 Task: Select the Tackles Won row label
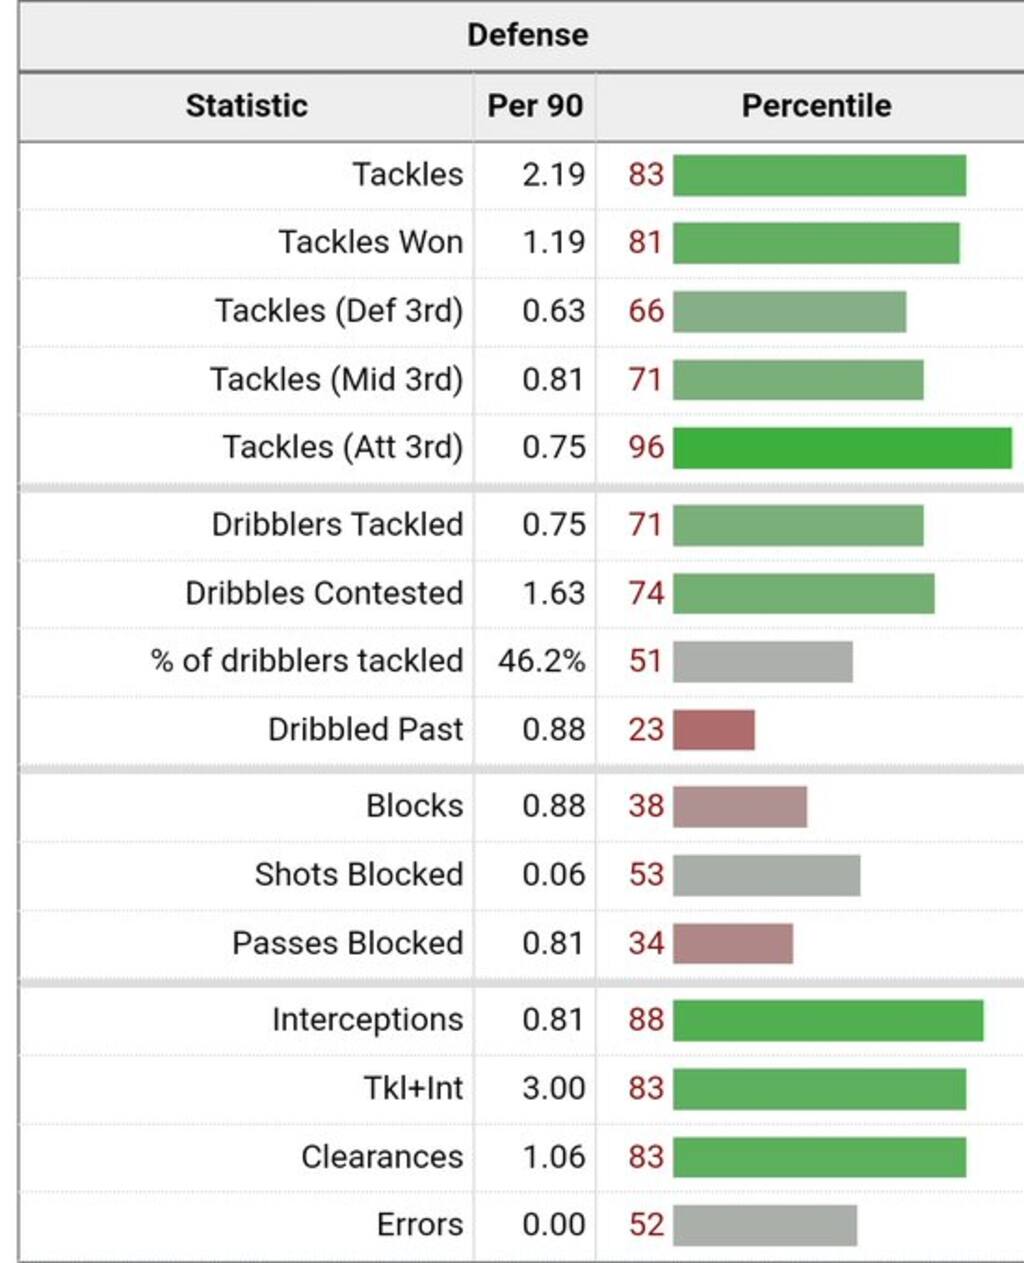(370, 243)
